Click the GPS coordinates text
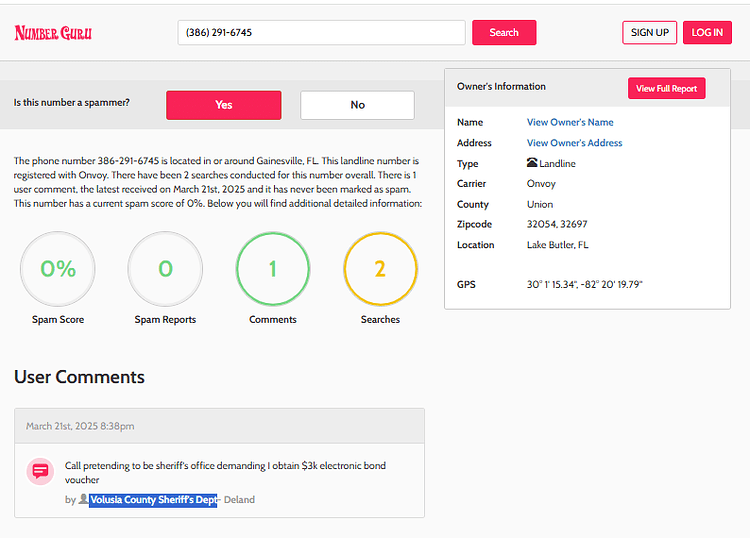750x538 pixels. tap(585, 284)
